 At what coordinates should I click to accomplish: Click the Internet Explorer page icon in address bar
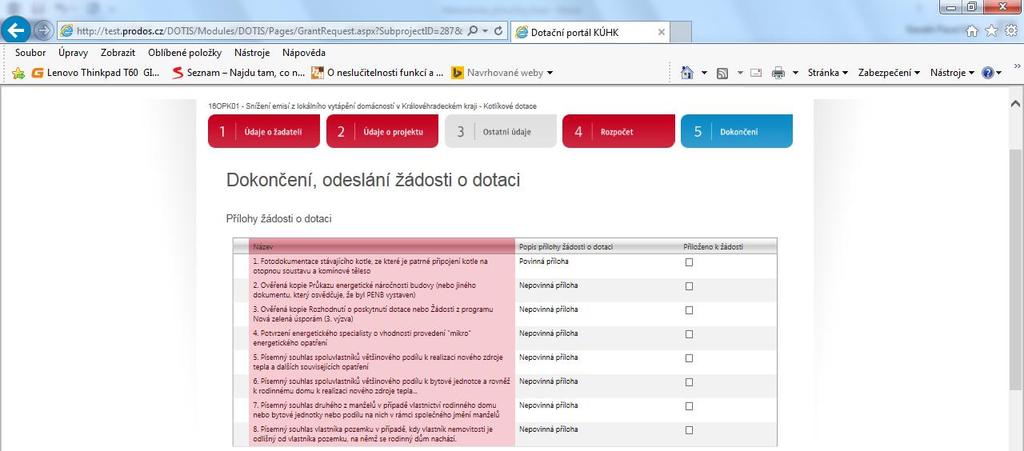tap(66, 31)
